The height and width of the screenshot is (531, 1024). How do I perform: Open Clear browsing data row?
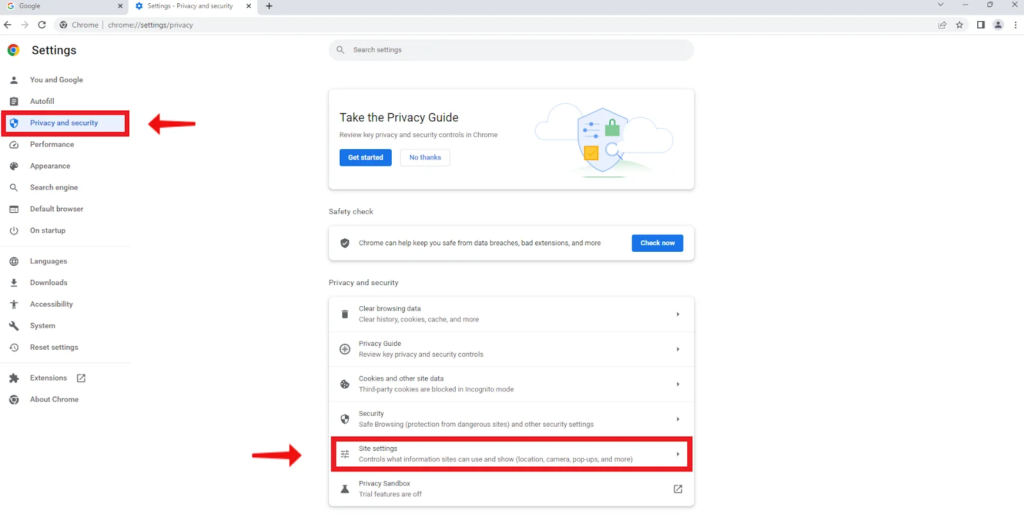pyautogui.click(x=511, y=314)
